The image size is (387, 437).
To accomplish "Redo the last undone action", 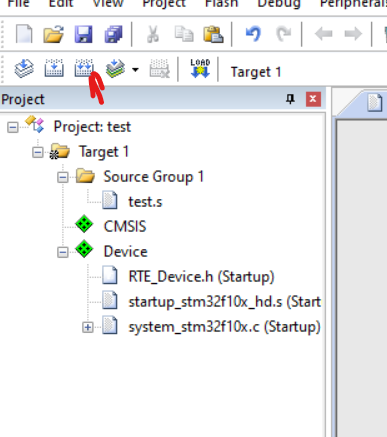I will [x=284, y=34].
